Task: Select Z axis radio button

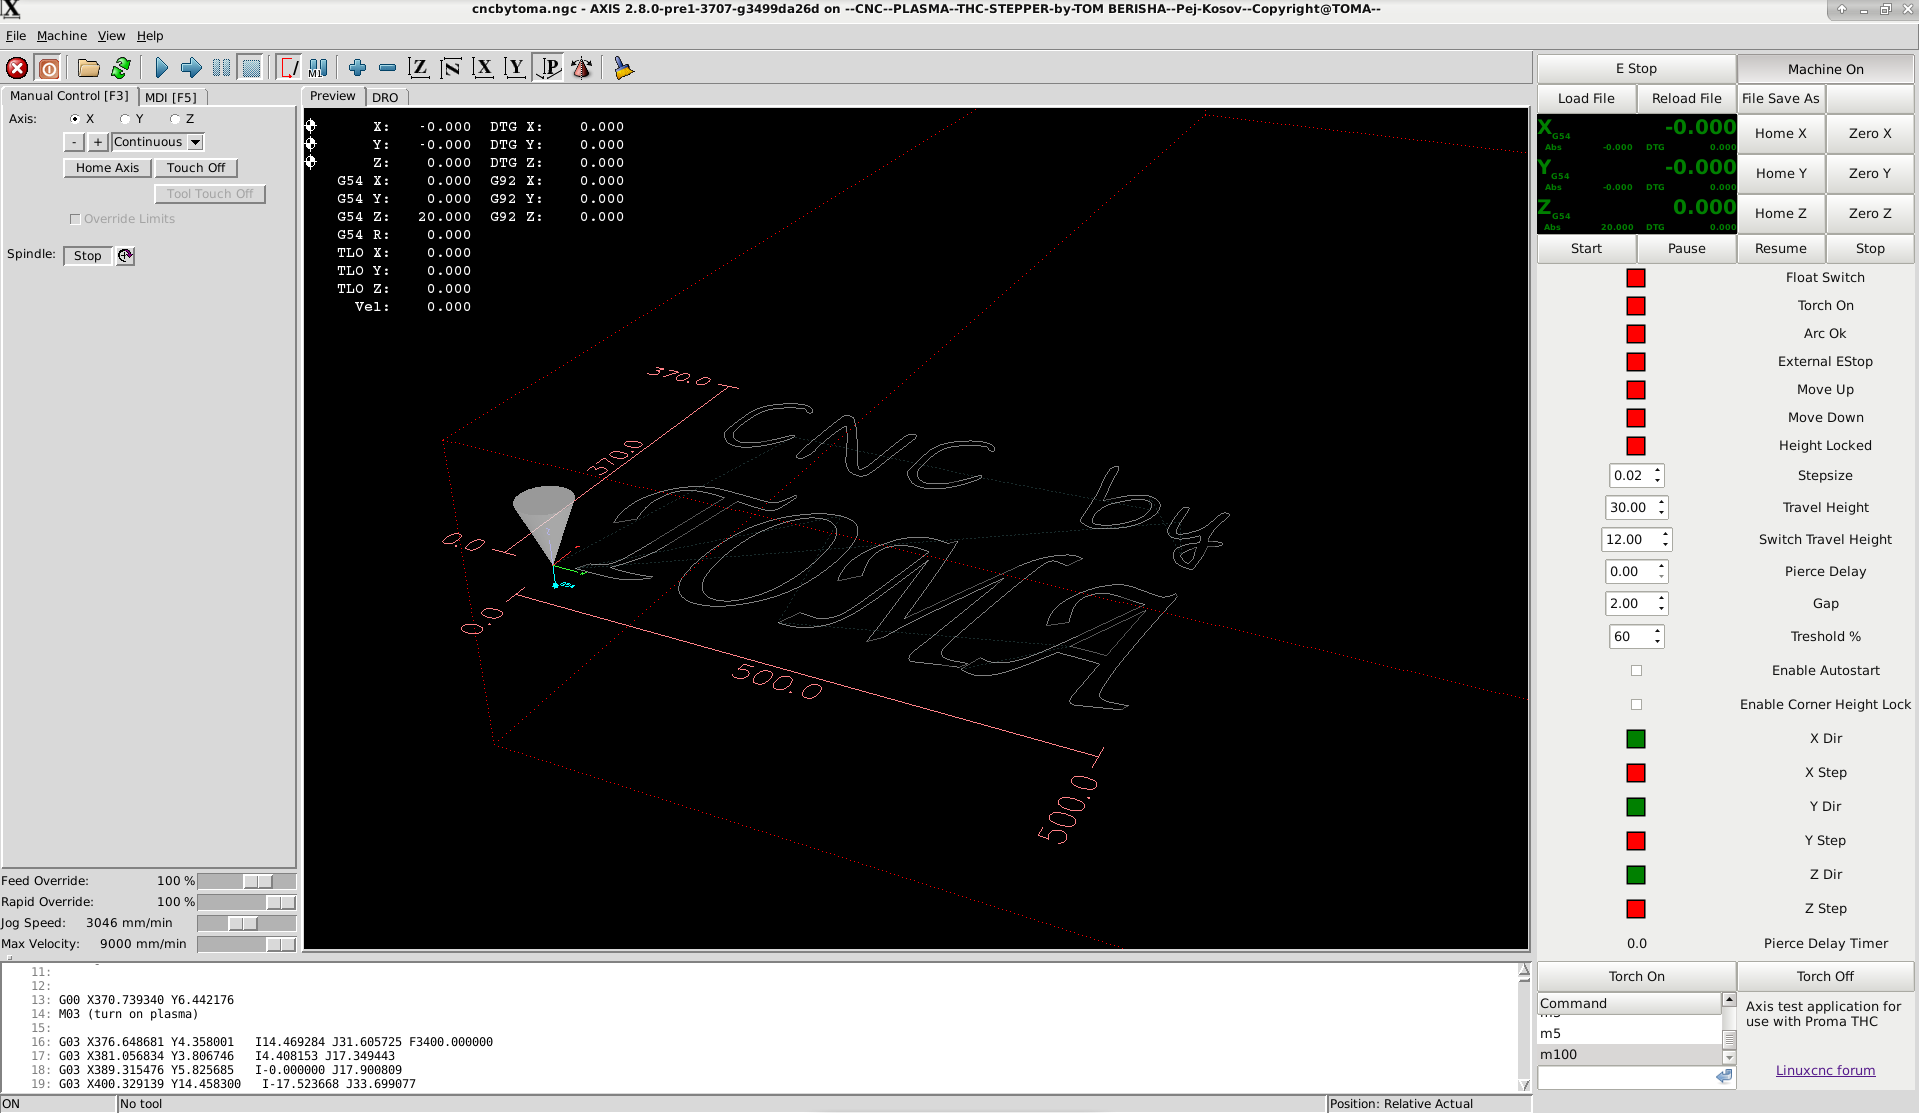Action: [175, 119]
